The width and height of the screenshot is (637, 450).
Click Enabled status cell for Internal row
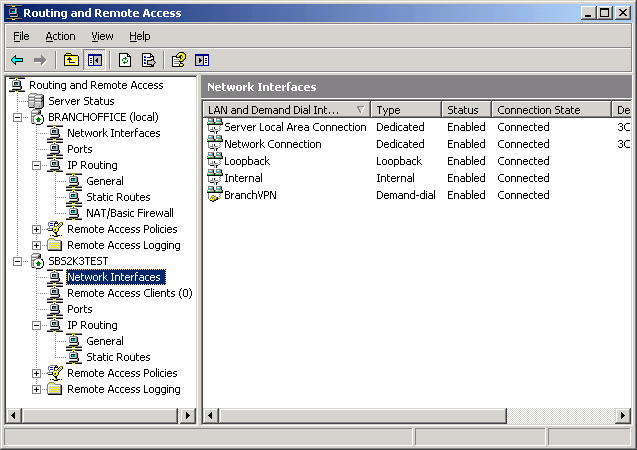coord(466,178)
